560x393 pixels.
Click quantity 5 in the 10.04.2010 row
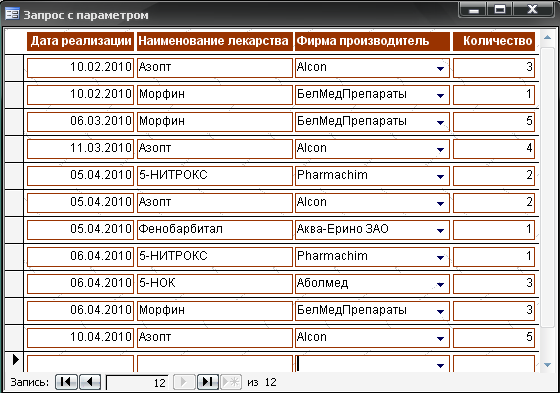tap(494, 337)
